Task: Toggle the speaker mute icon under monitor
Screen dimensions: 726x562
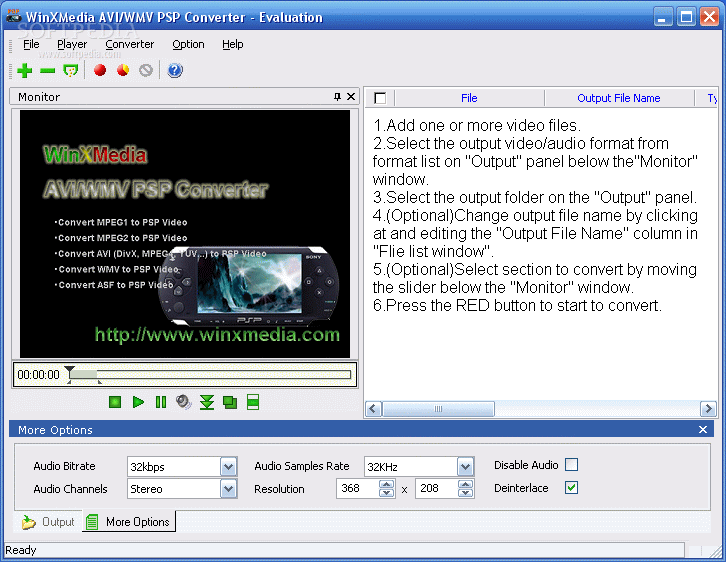Action: click(x=184, y=402)
